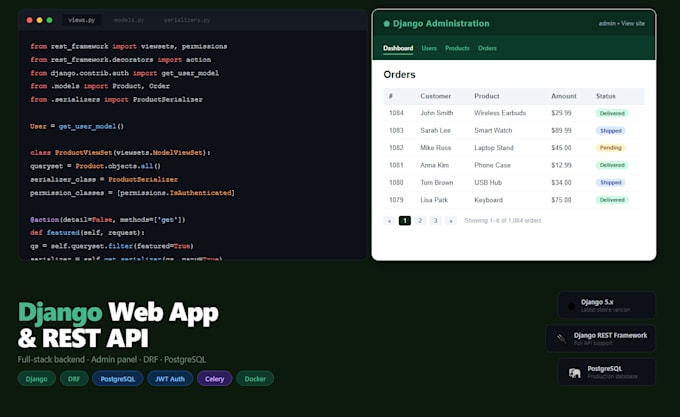This screenshot has width=680, height=417.
Task: Open the serializers.py editor tab
Action: (x=187, y=20)
